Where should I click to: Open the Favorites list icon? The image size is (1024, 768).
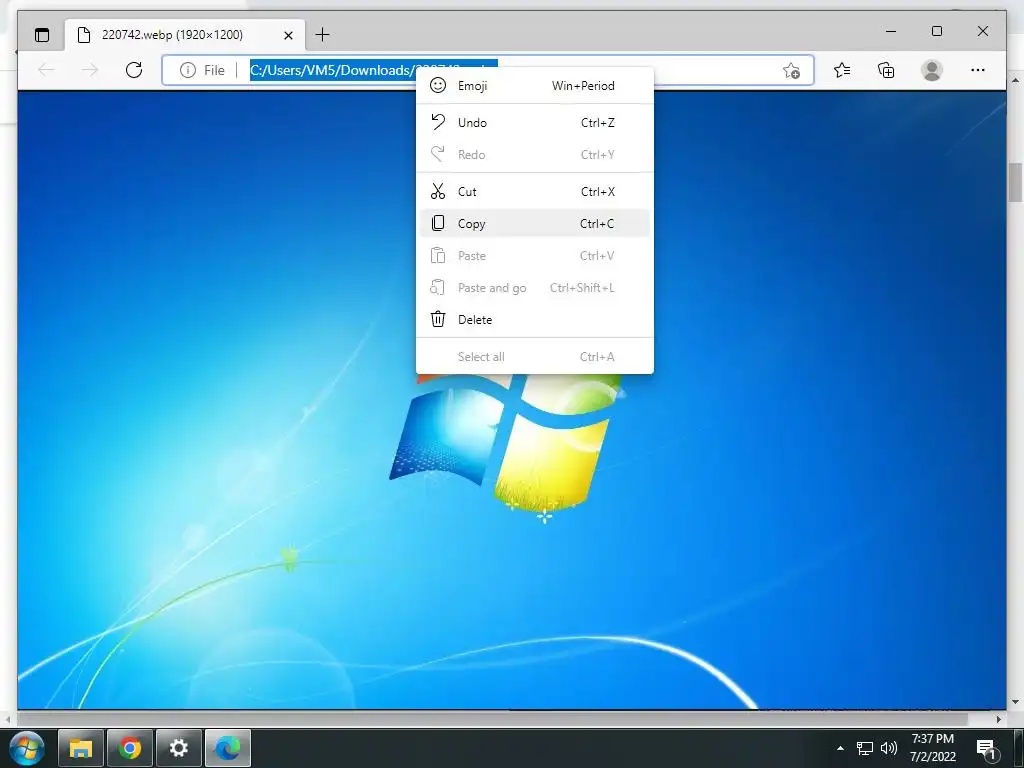[x=842, y=70]
